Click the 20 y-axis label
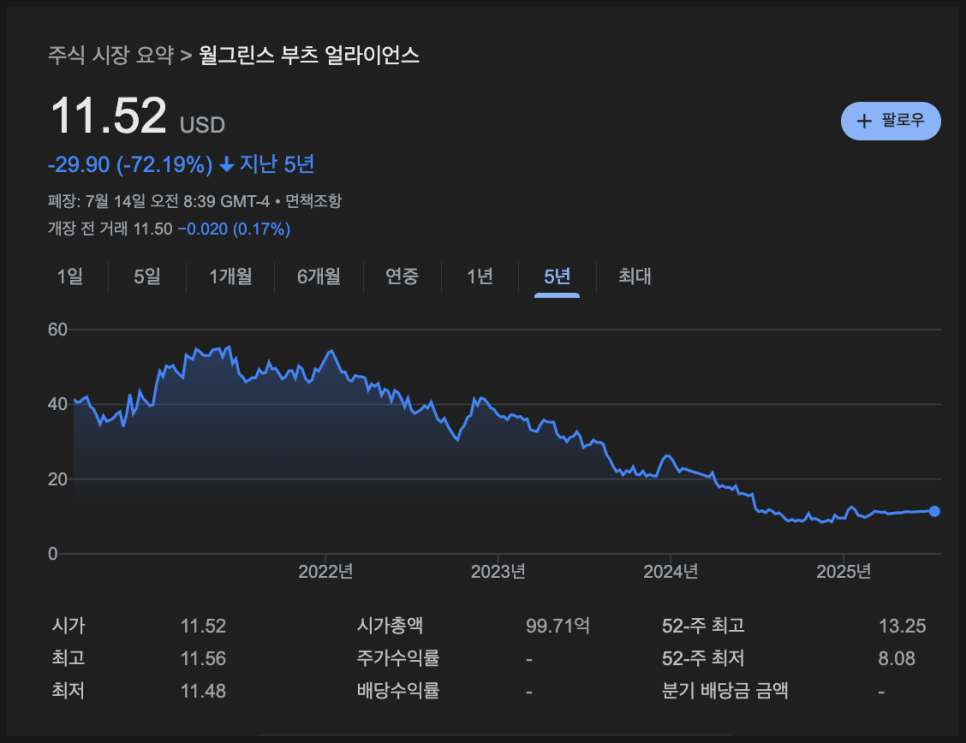966x743 pixels. pyautogui.click(x=57, y=479)
